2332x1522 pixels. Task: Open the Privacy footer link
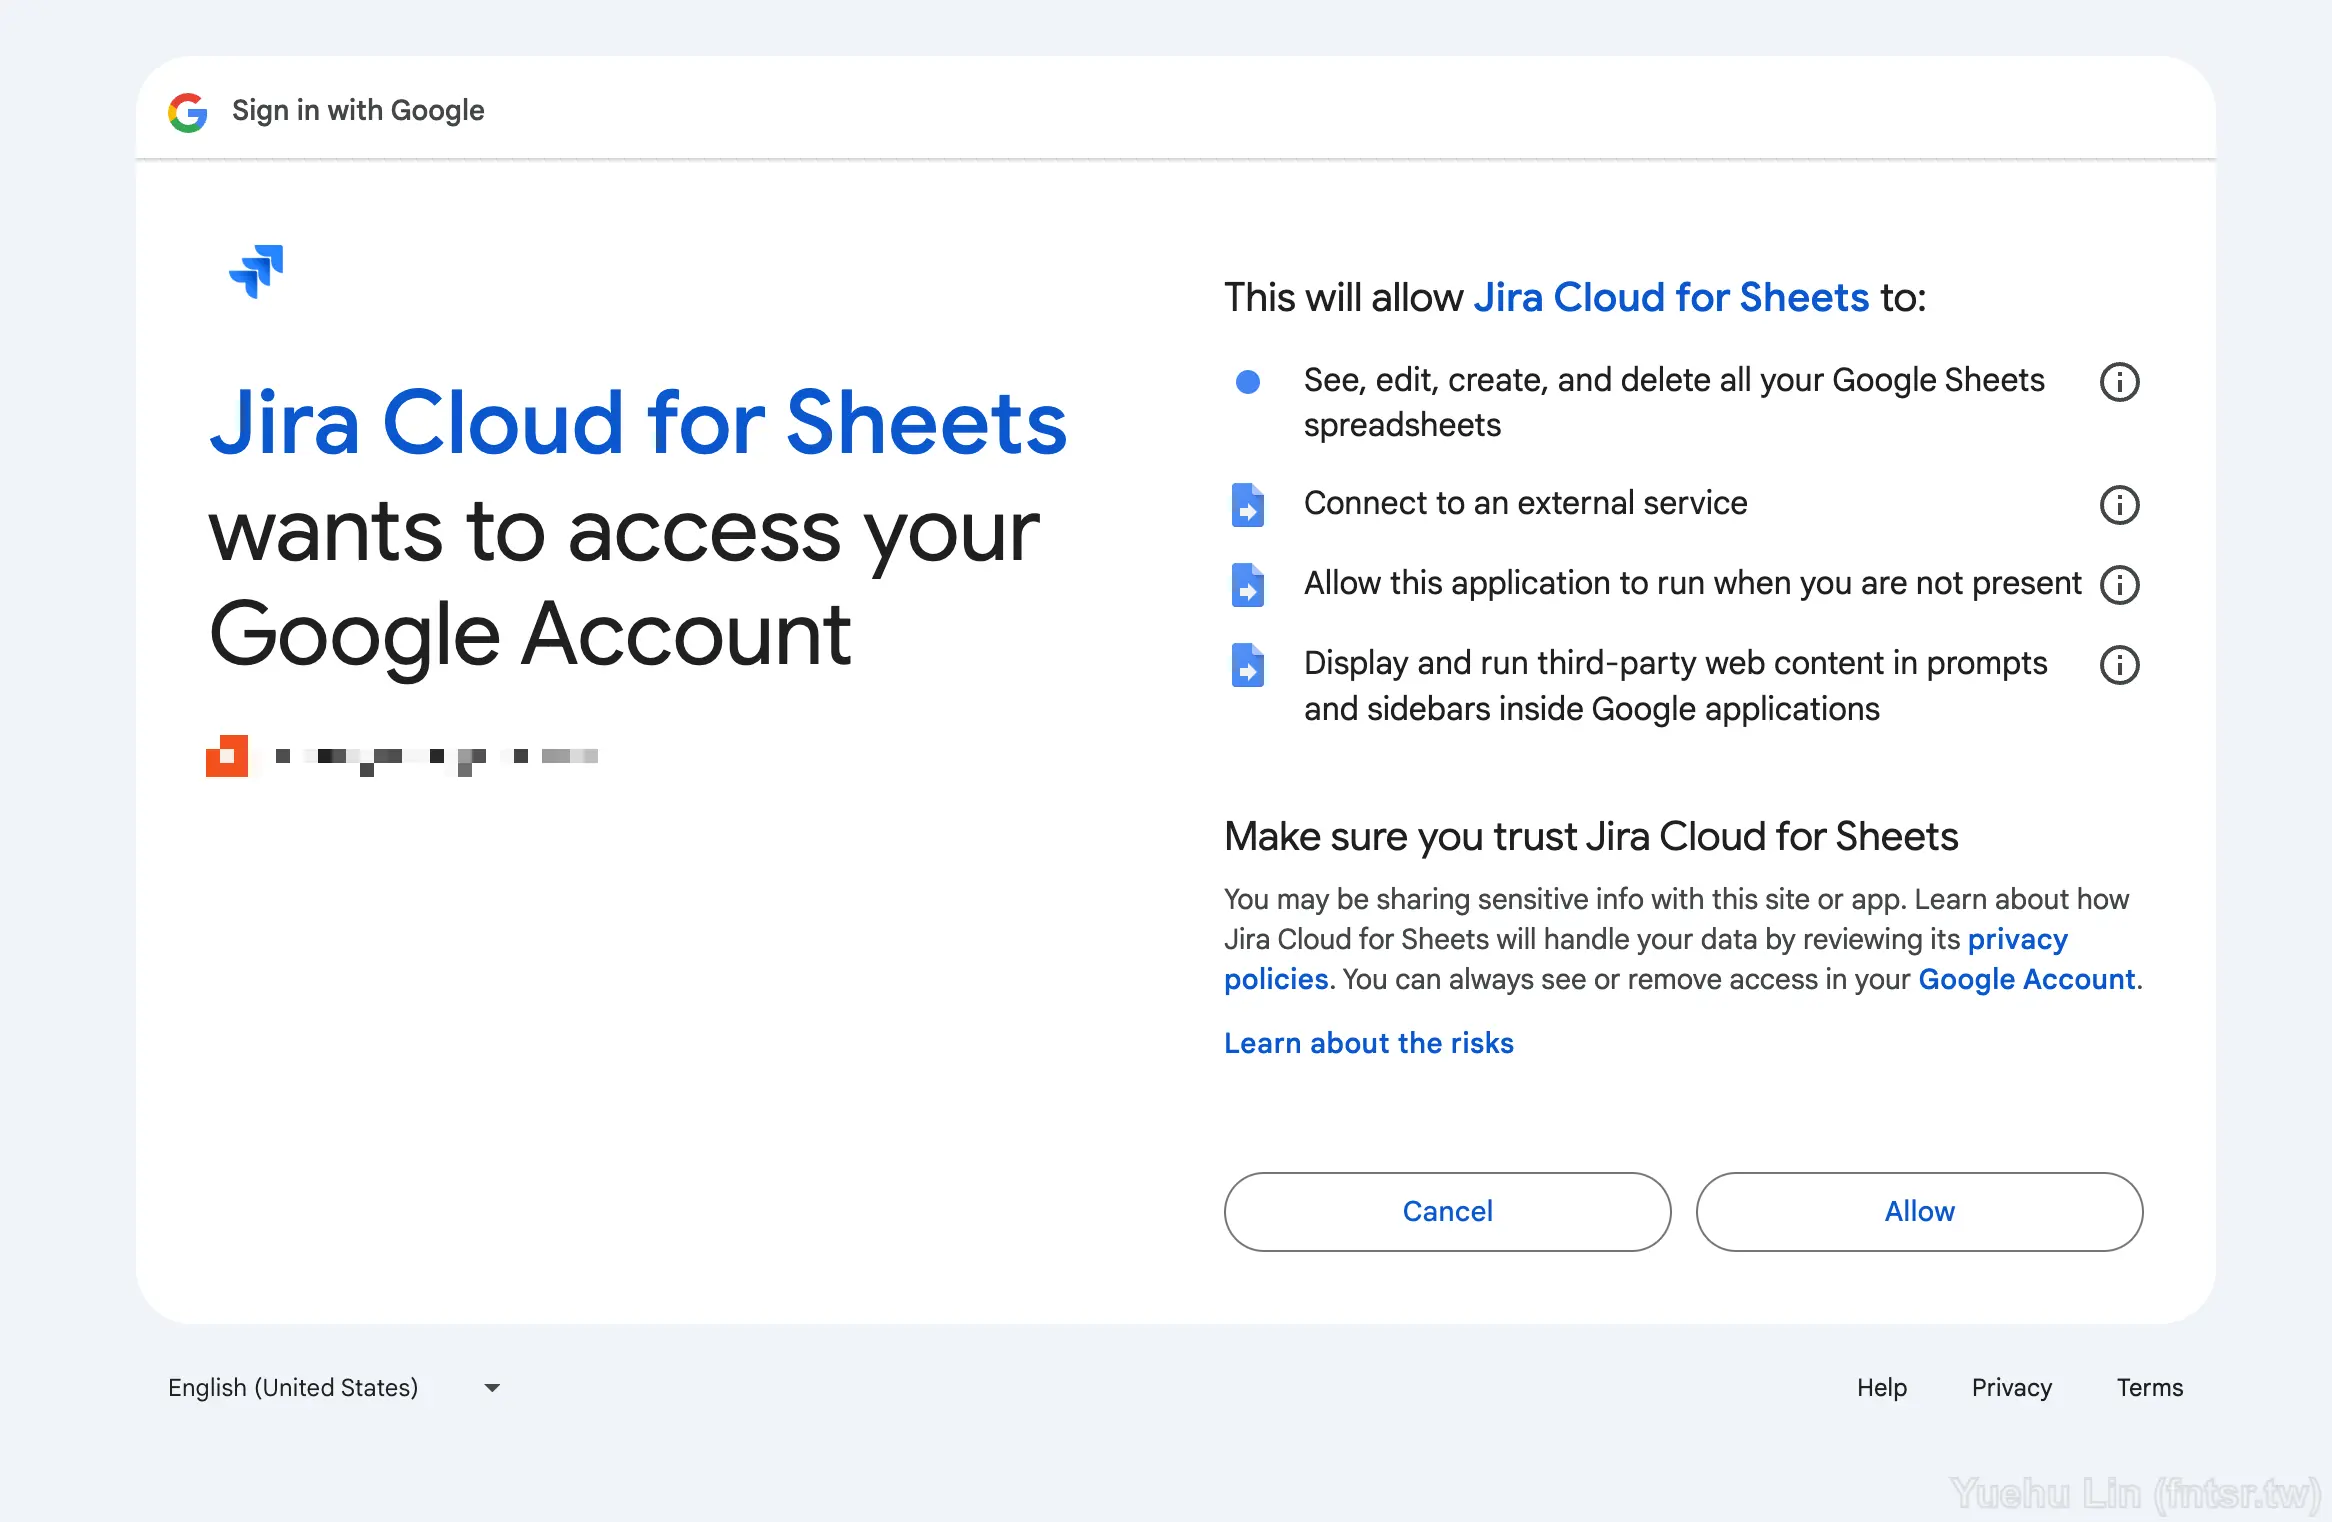coord(2012,1388)
